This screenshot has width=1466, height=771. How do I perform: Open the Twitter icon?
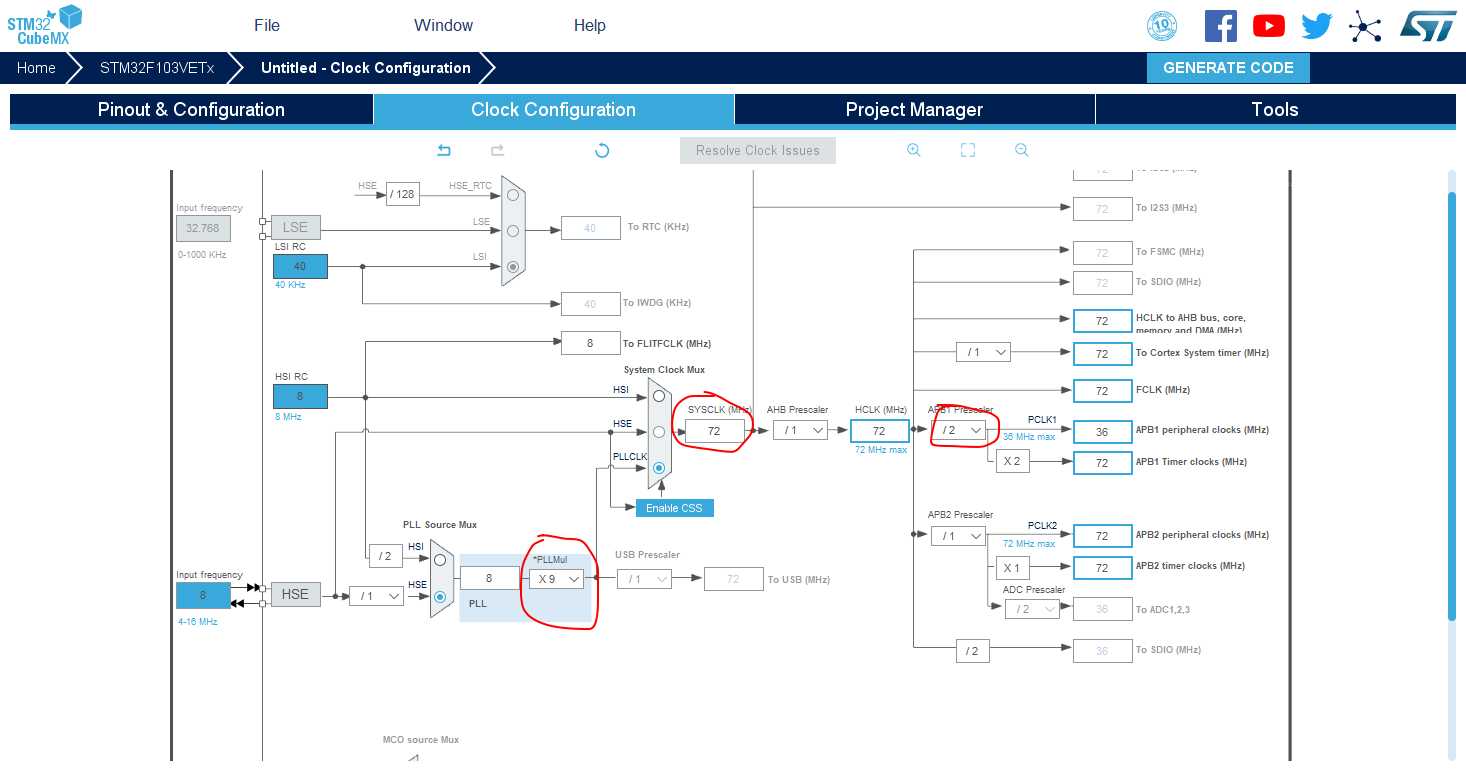pos(1317,26)
